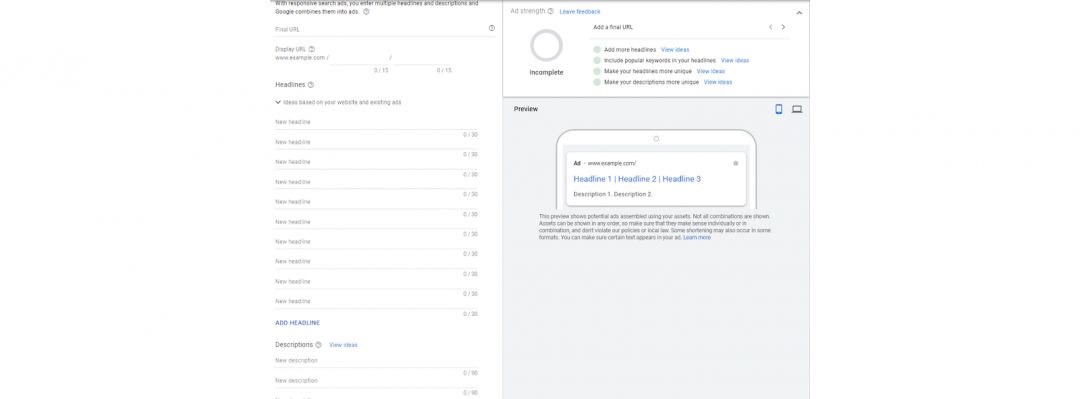1080x399 pixels.
Task: View ideas for 'Add more headlines'
Action: click(675, 50)
